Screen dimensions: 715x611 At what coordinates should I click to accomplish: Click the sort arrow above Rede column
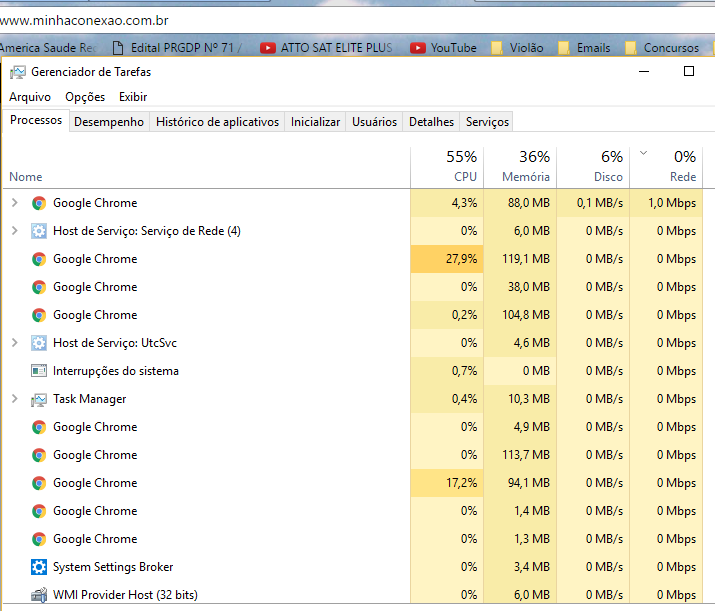(x=643, y=153)
